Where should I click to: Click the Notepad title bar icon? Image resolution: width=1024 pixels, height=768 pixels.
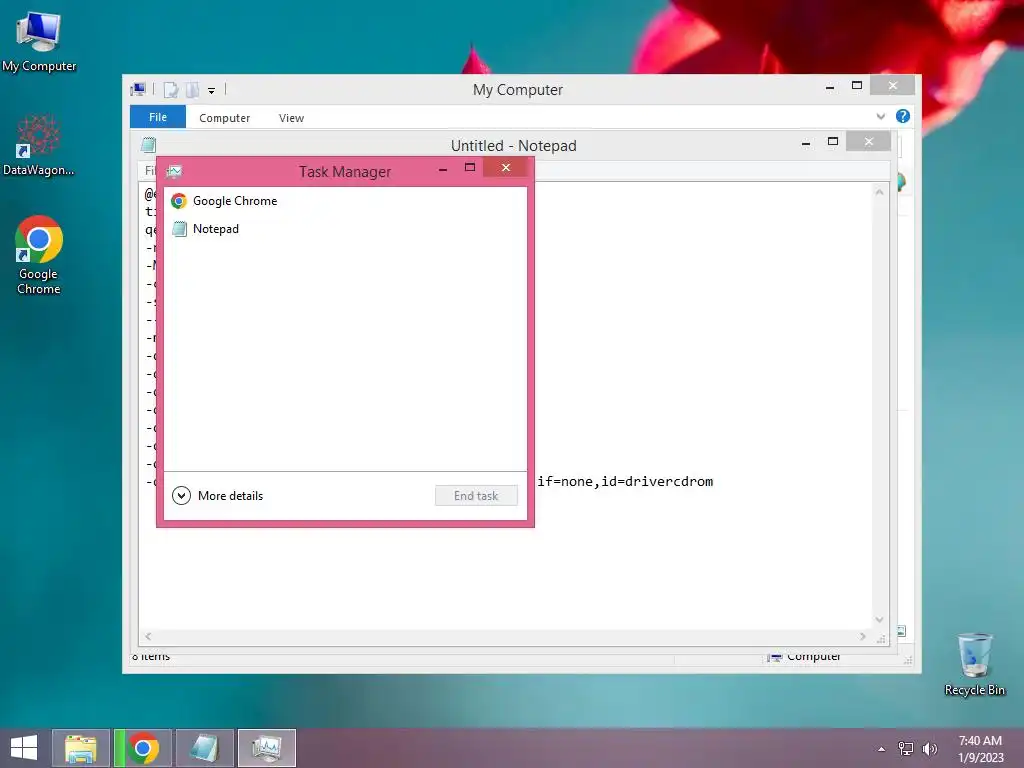149,145
